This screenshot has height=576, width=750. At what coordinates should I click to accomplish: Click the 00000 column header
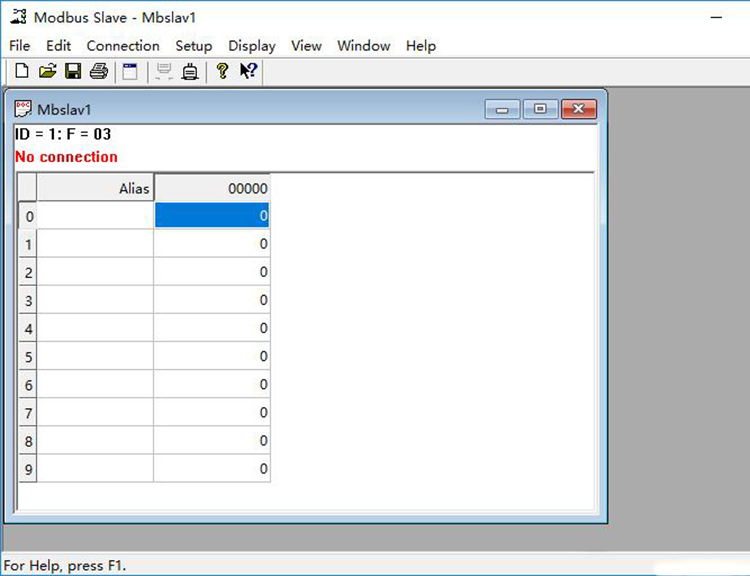(212, 188)
